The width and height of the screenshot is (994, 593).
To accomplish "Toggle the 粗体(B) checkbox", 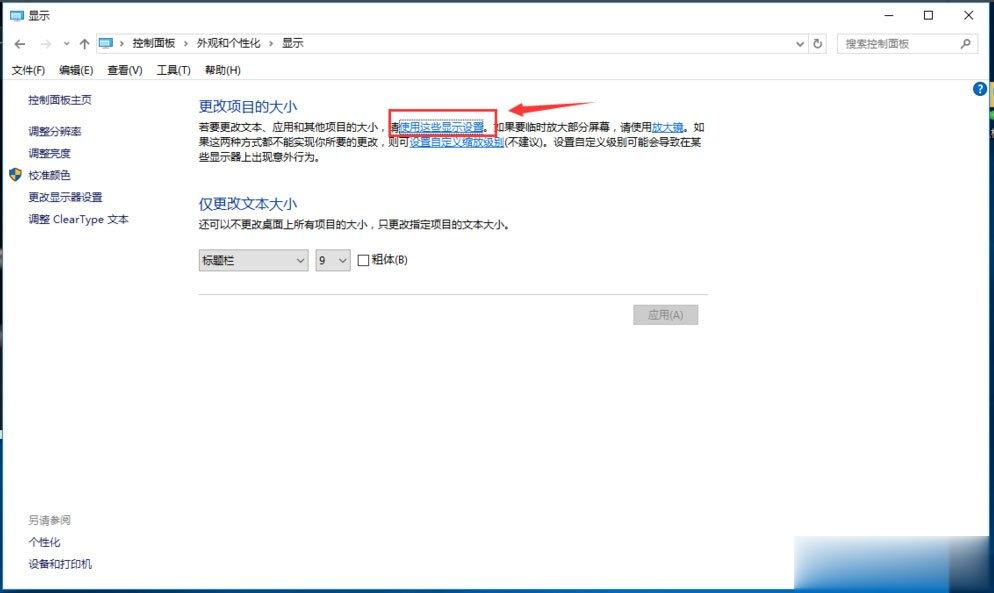I will (363, 260).
